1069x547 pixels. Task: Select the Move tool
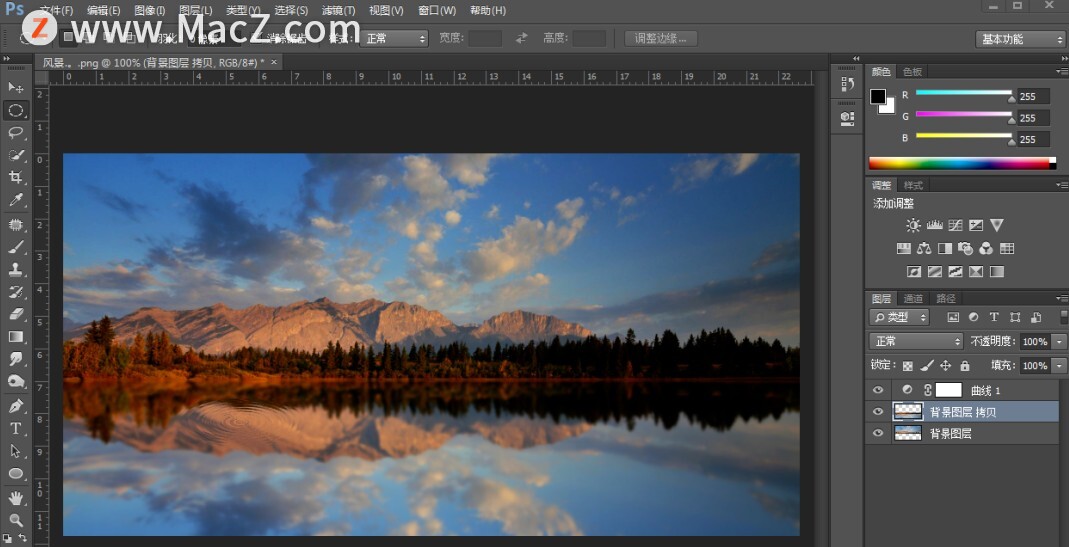pos(16,87)
